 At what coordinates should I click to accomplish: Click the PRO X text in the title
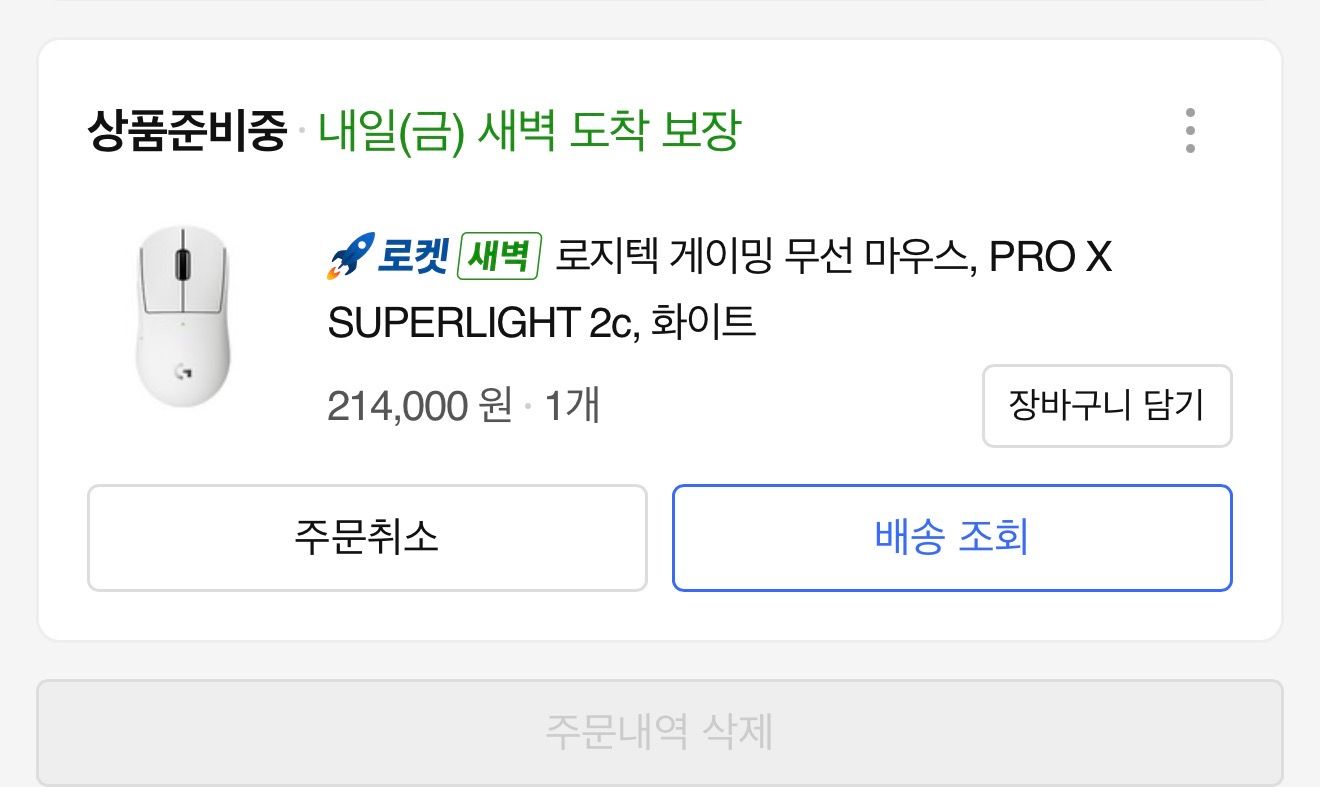coord(1050,257)
